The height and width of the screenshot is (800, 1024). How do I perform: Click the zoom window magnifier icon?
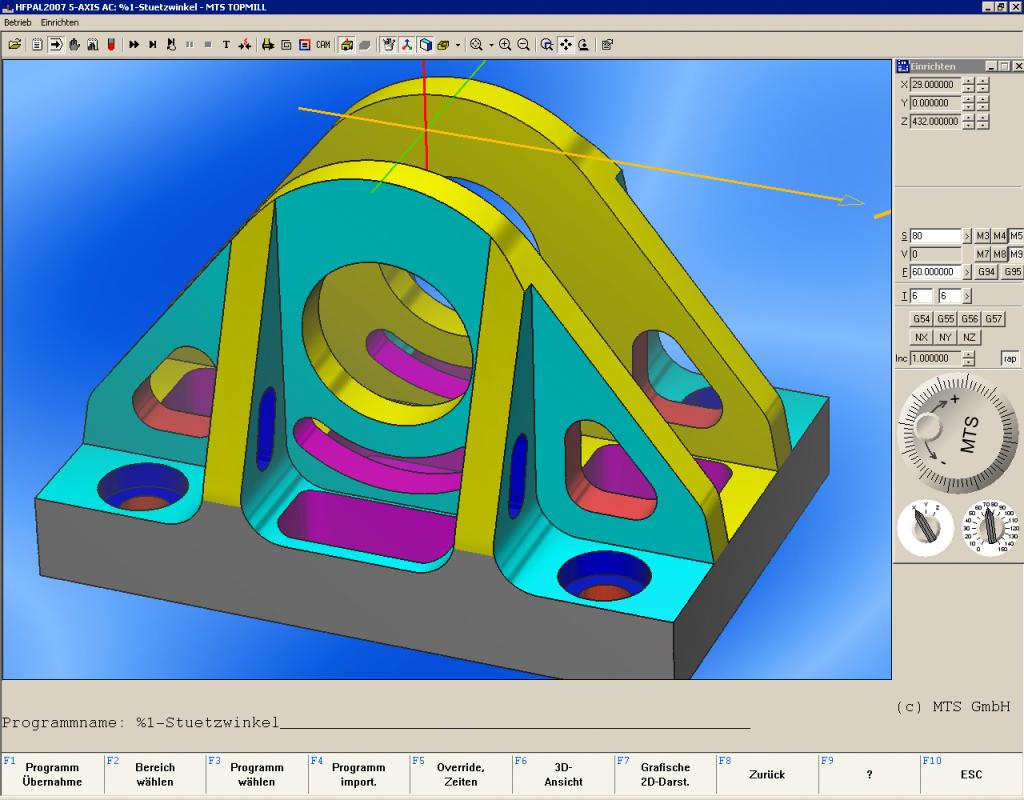(x=547, y=44)
